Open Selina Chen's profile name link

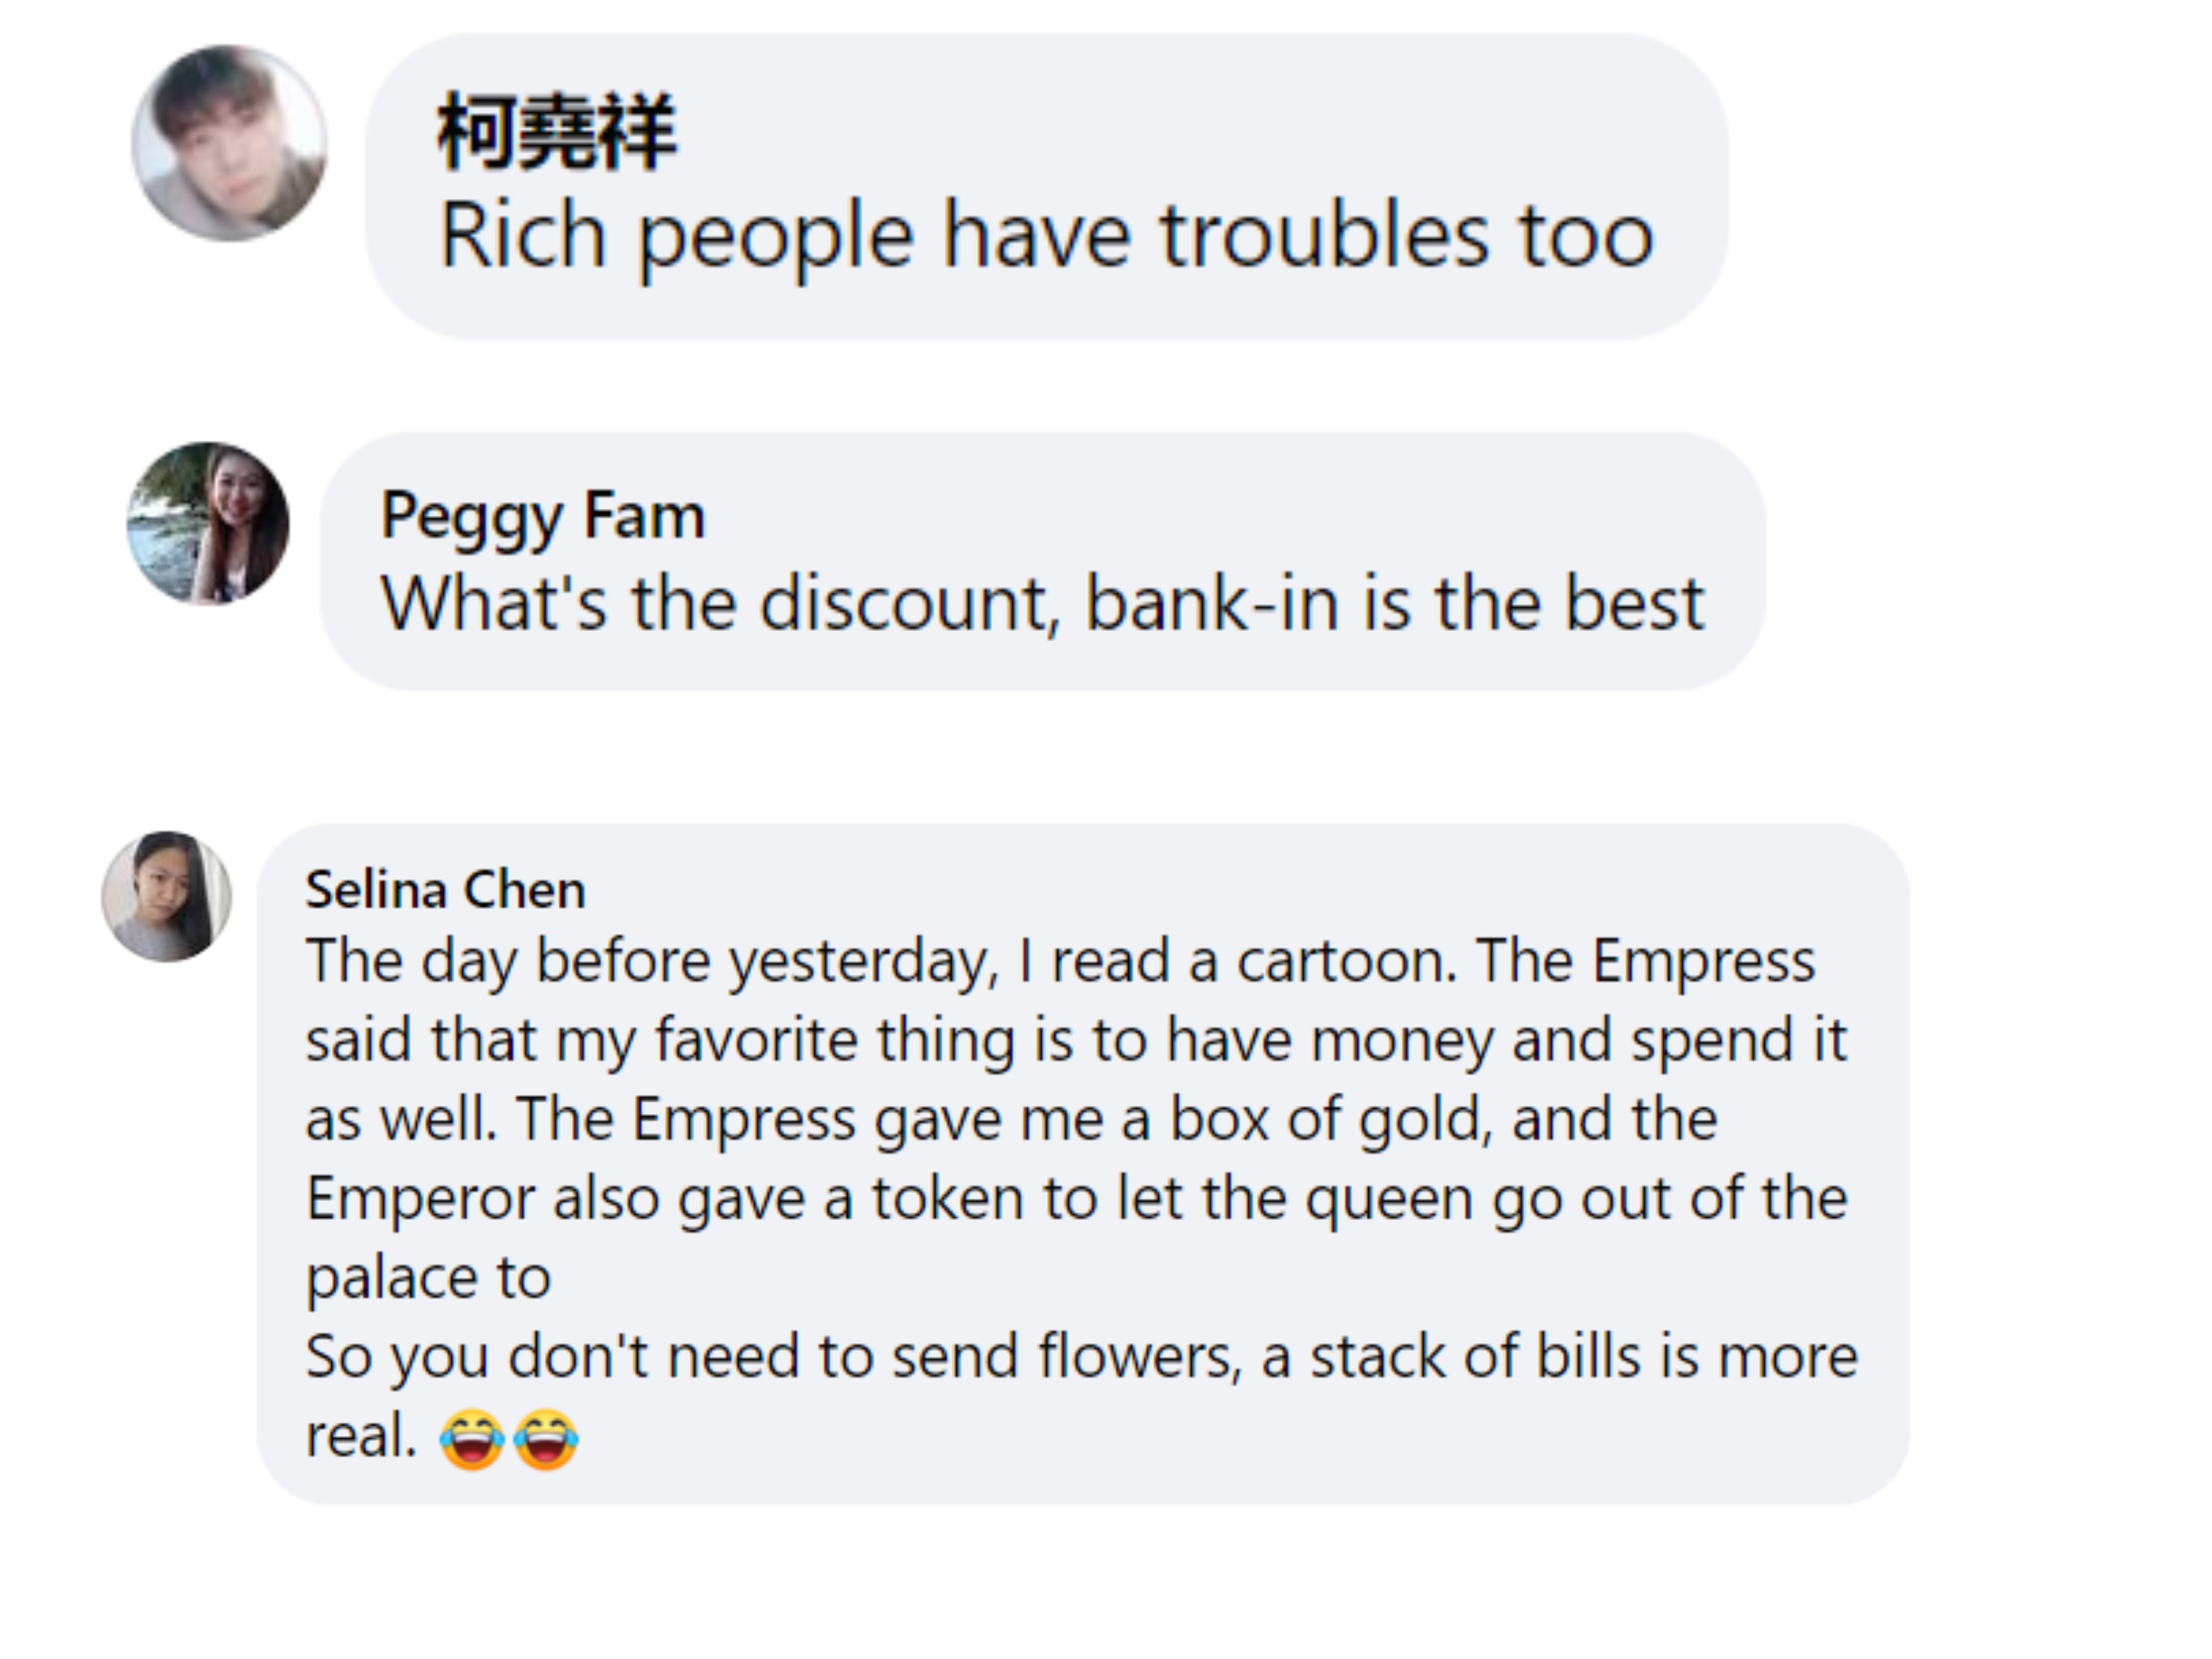coord(445,889)
